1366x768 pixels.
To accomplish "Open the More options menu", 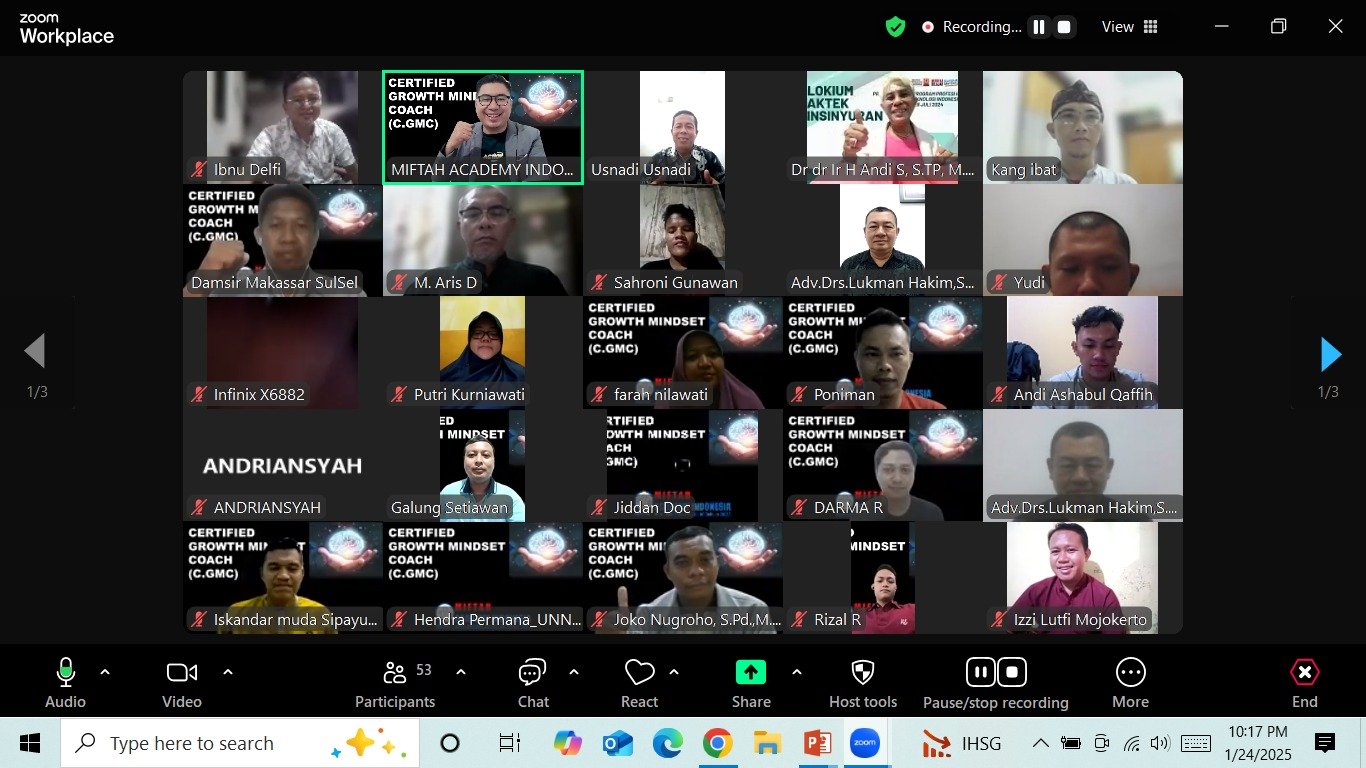I will coord(1130,673).
